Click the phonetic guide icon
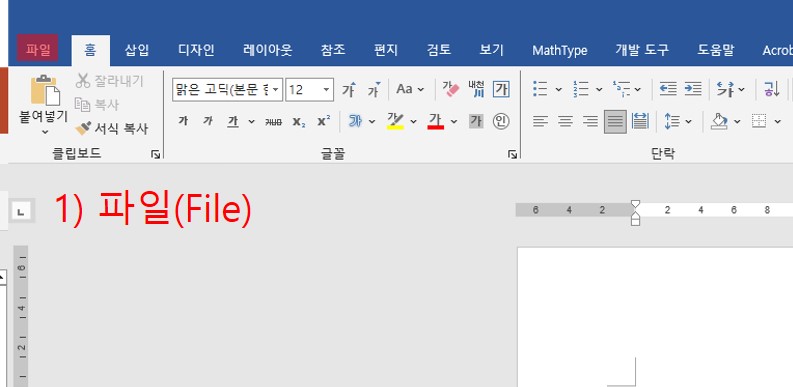The height and width of the screenshot is (387, 793). [475, 90]
